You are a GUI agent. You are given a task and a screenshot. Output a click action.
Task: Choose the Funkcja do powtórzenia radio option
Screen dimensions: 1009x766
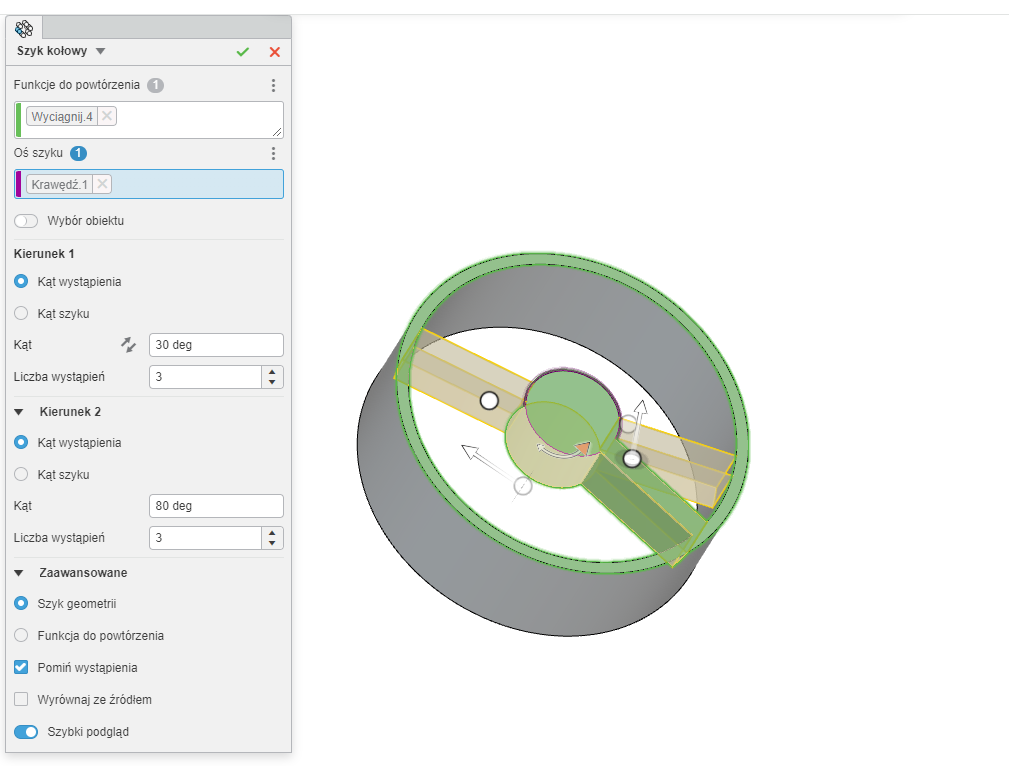click(21, 636)
